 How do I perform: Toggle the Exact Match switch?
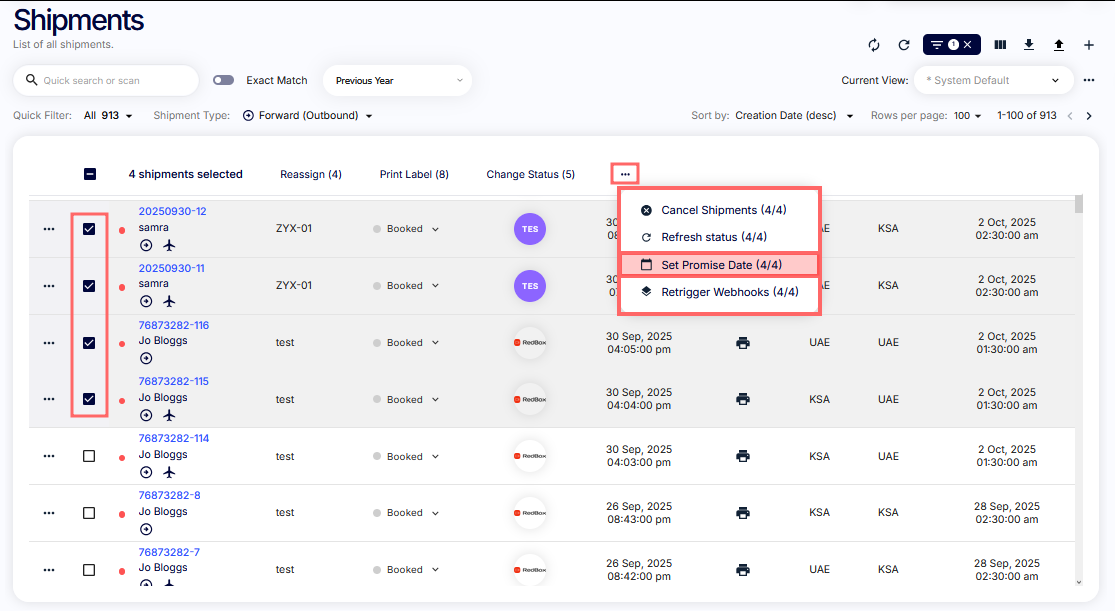point(223,80)
